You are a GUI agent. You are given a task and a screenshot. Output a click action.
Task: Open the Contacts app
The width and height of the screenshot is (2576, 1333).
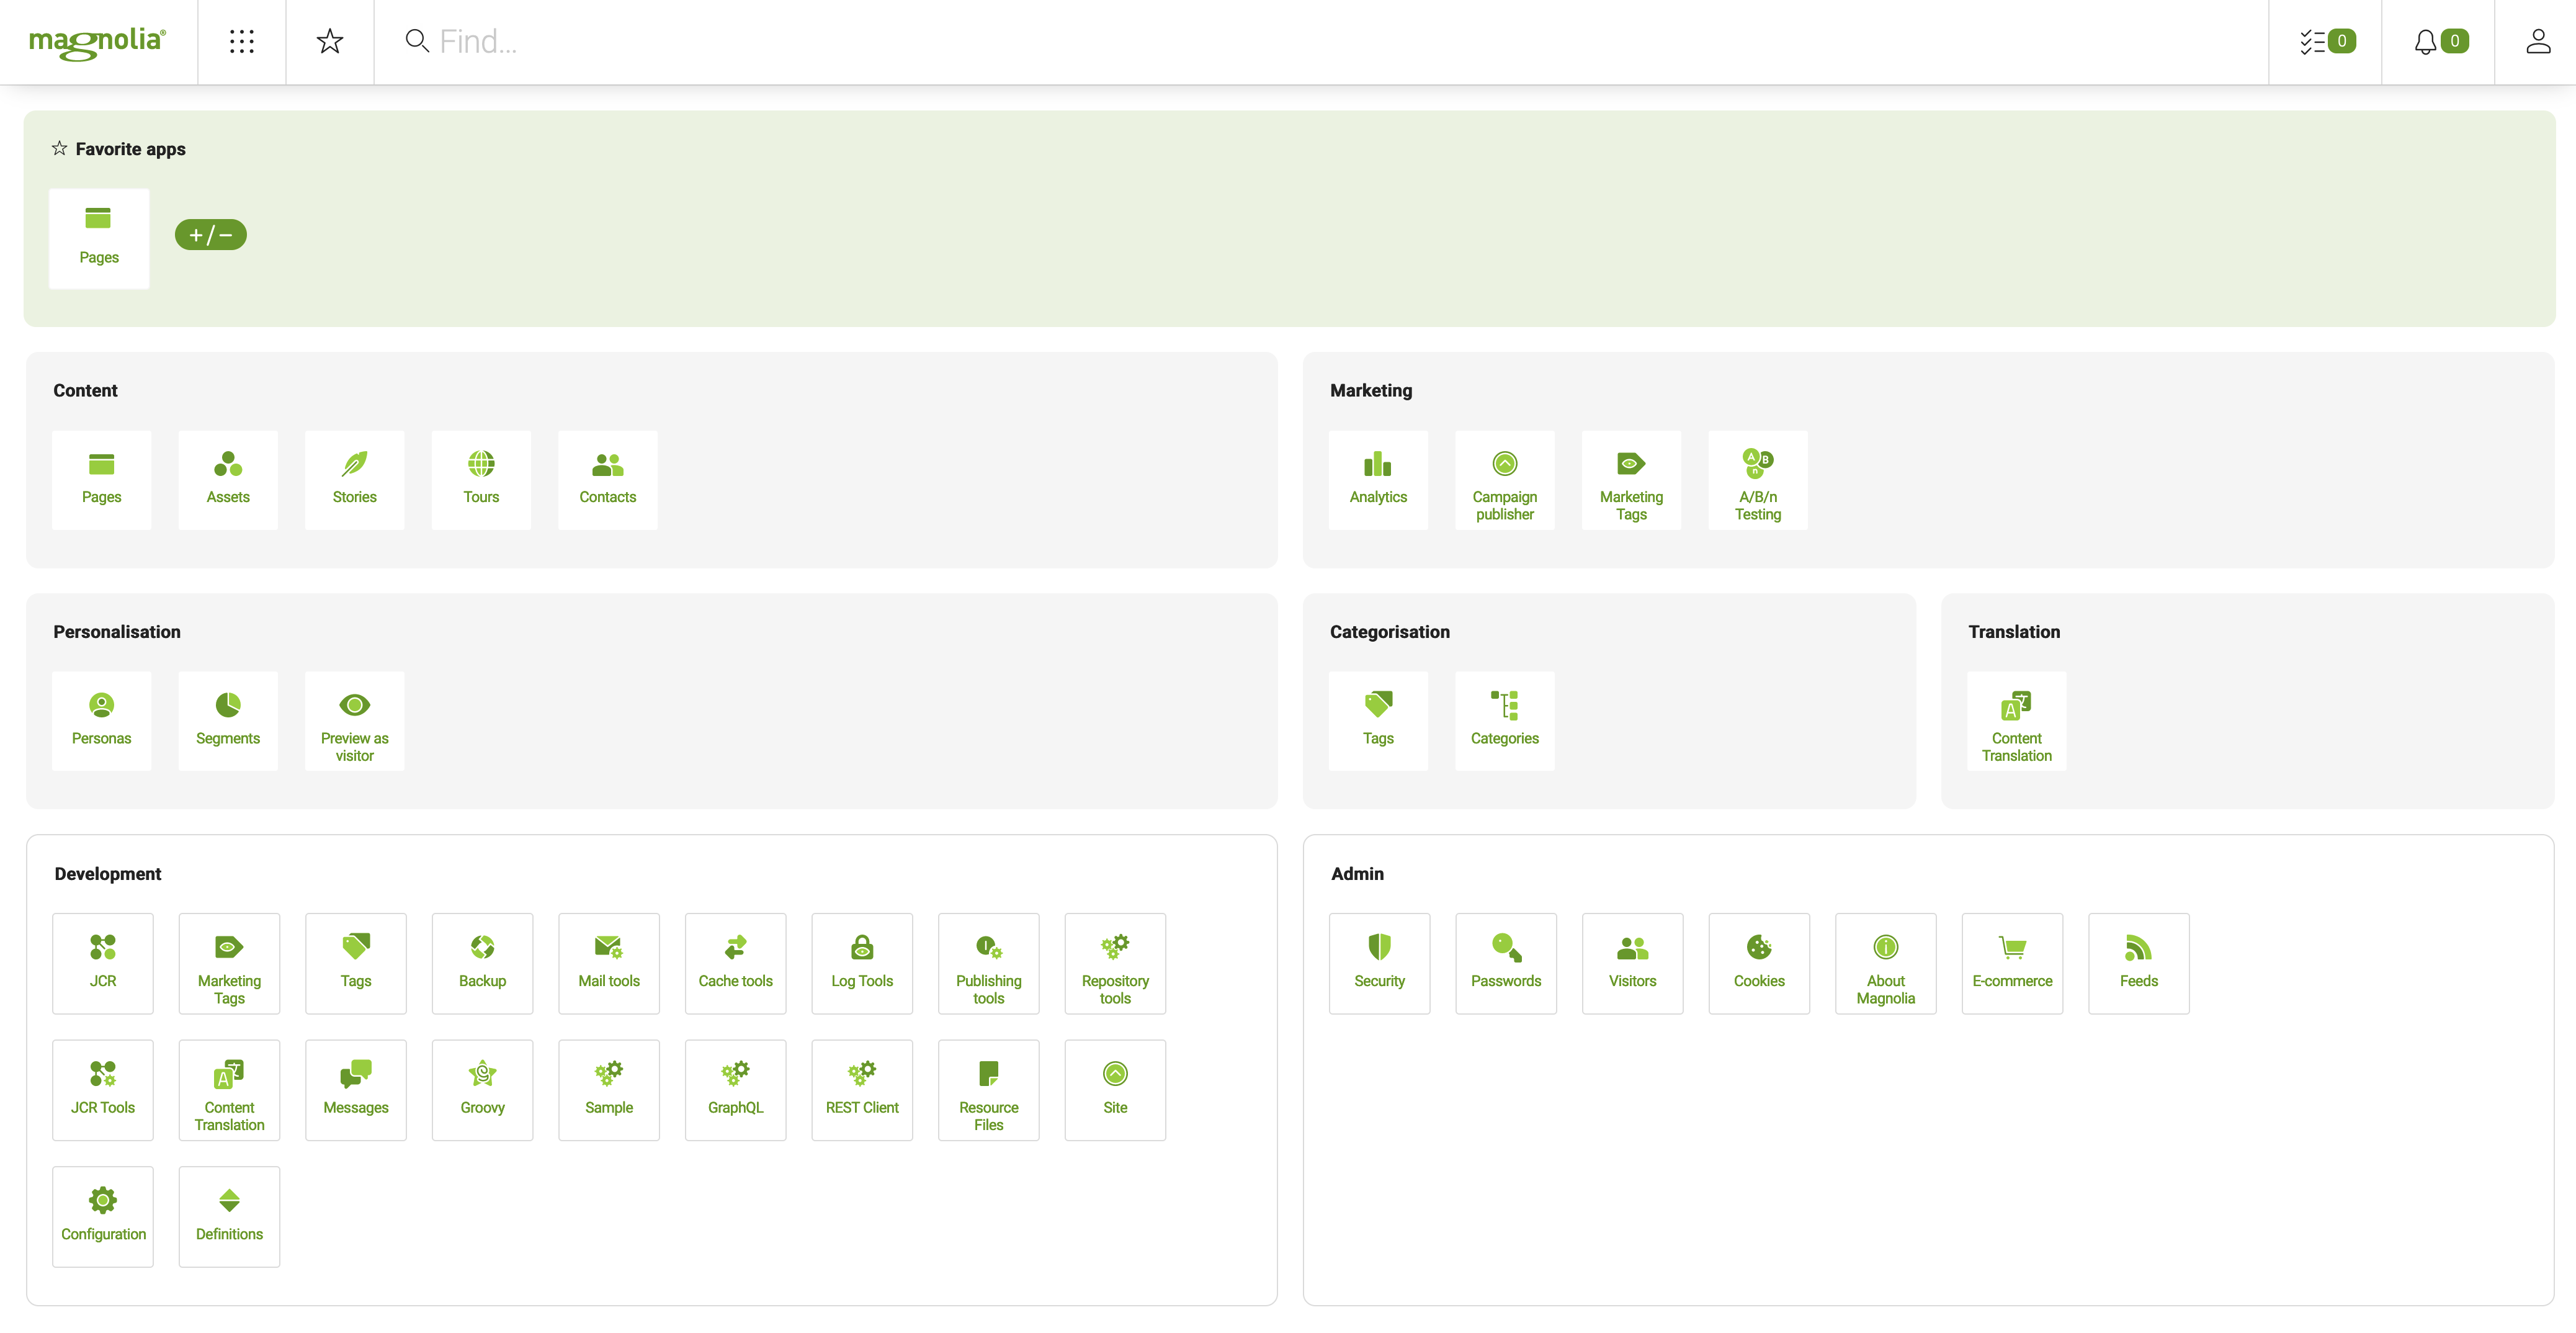click(x=608, y=480)
